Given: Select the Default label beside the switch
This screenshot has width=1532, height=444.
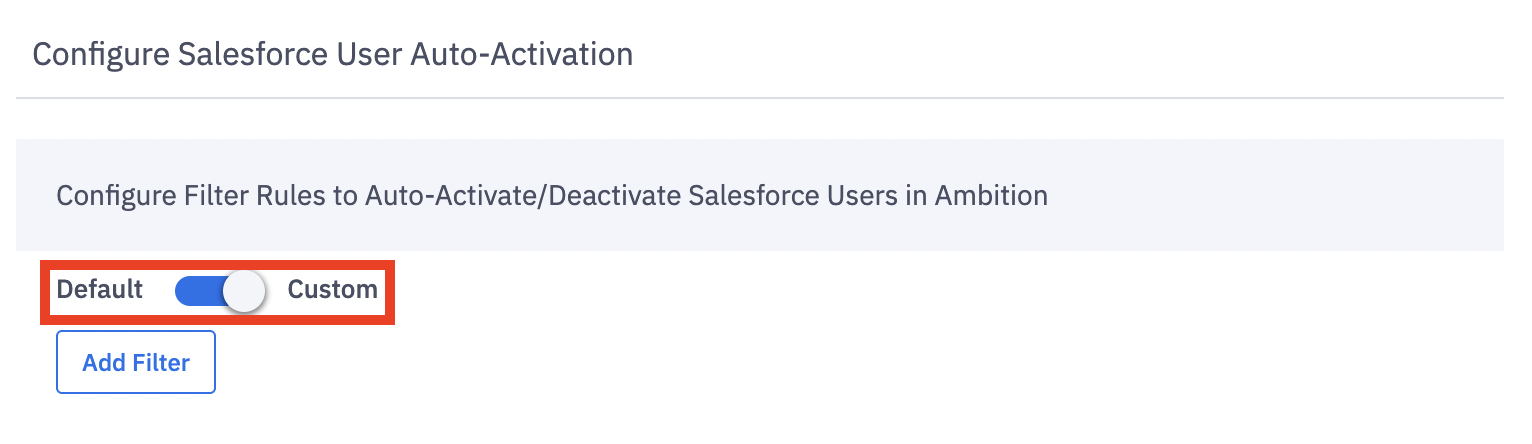Looking at the screenshot, I should [x=100, y=290].
